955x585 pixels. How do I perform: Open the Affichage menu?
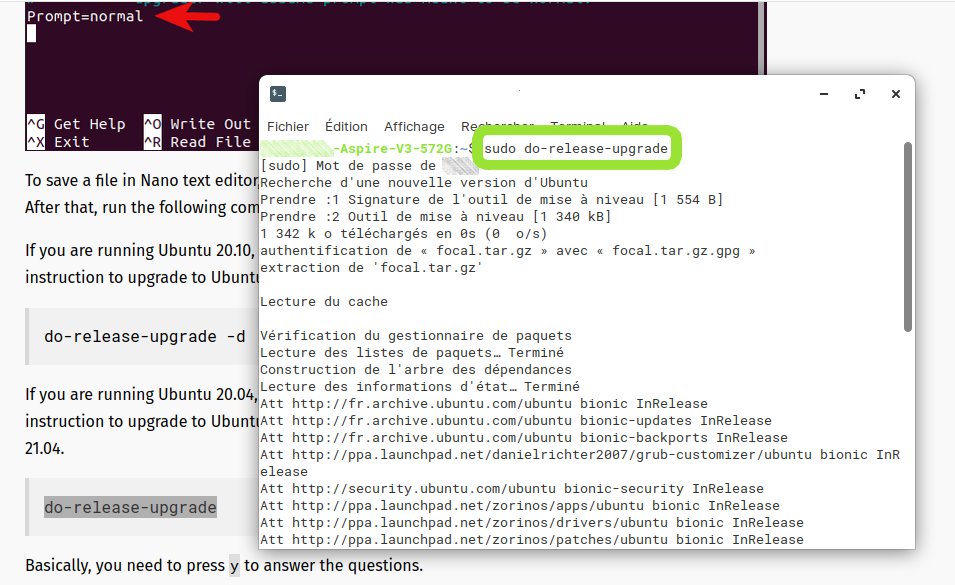point(414,127)
